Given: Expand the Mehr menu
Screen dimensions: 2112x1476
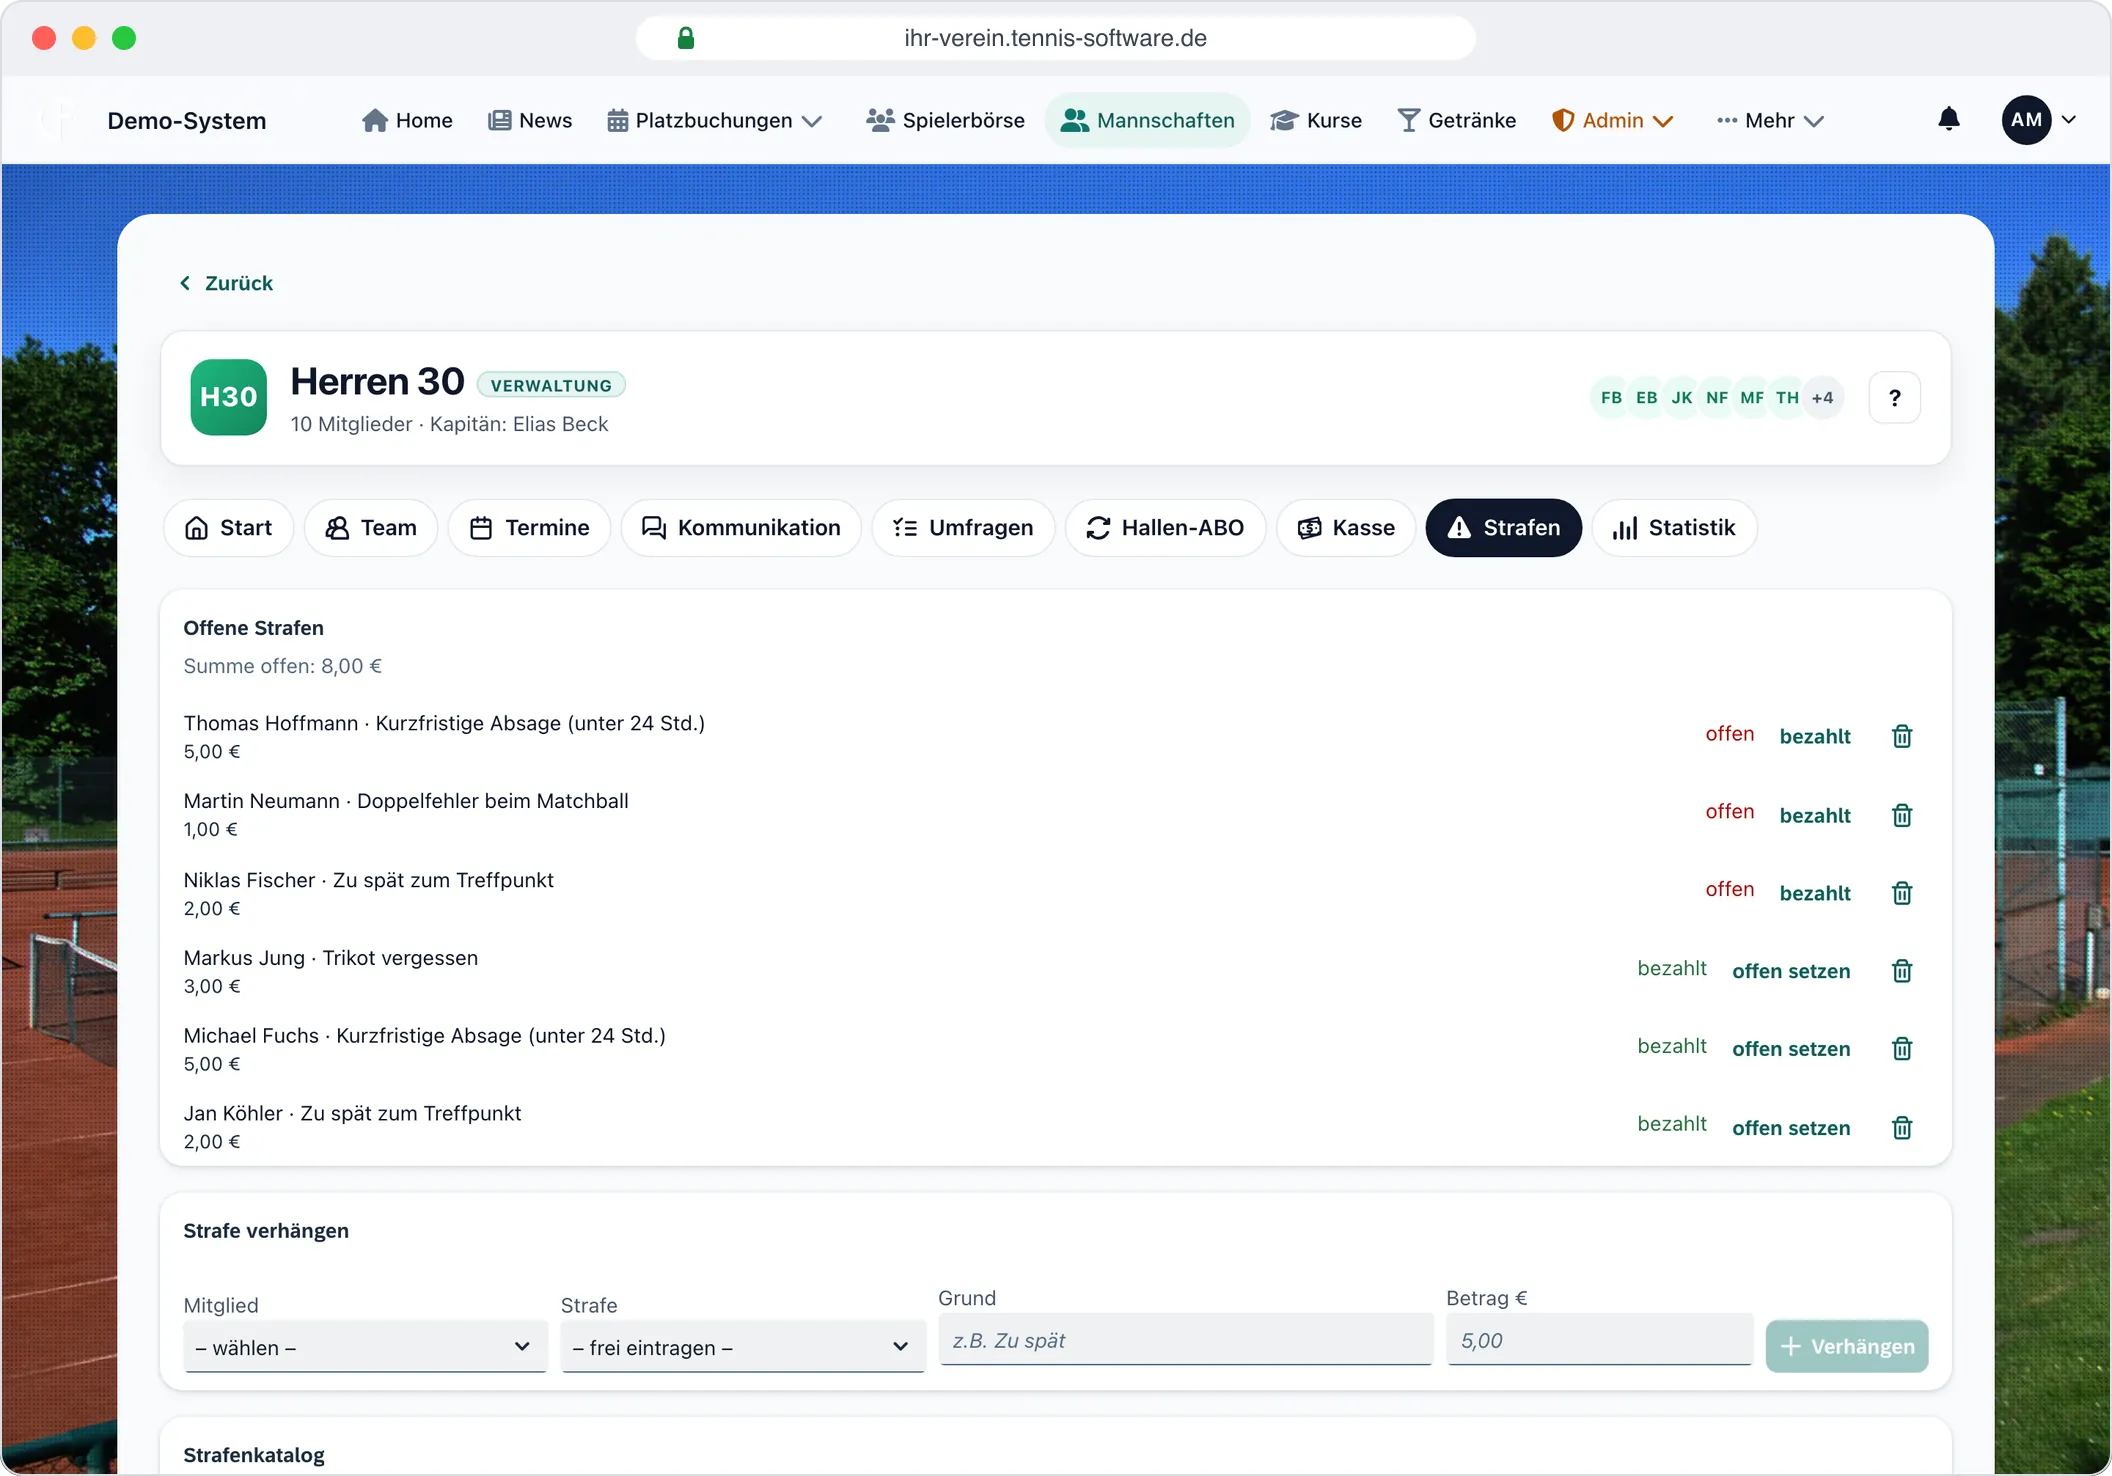Looking at the screenshot, I should pos(1770,120).
